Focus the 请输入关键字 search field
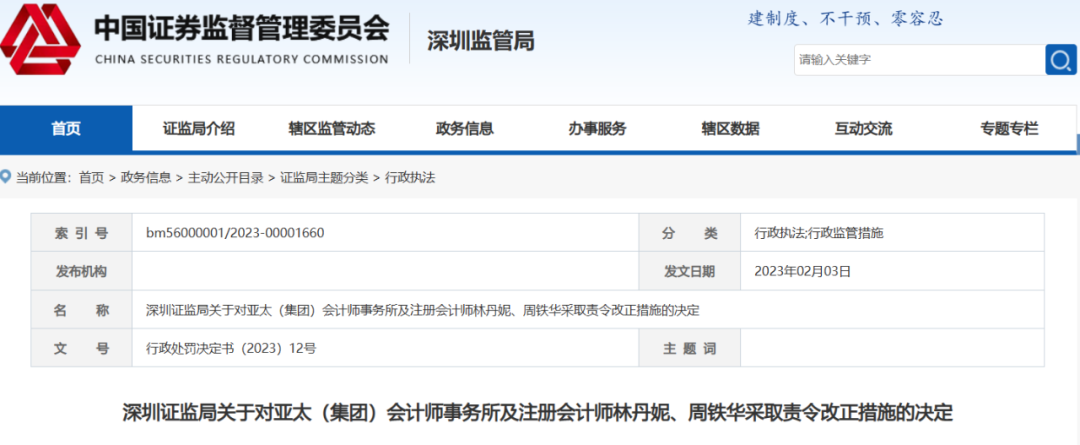The width and height of the screenshot is (1080, 445). click(x=920, y=60)
